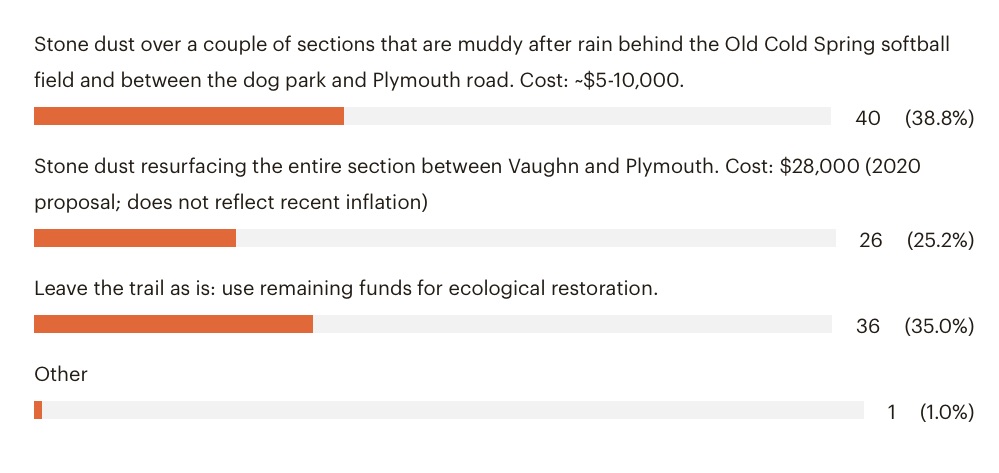Screen dimensions: 999x473
Task: Select the Old Cold Spring softball field option text
Action: click(492, 62)
